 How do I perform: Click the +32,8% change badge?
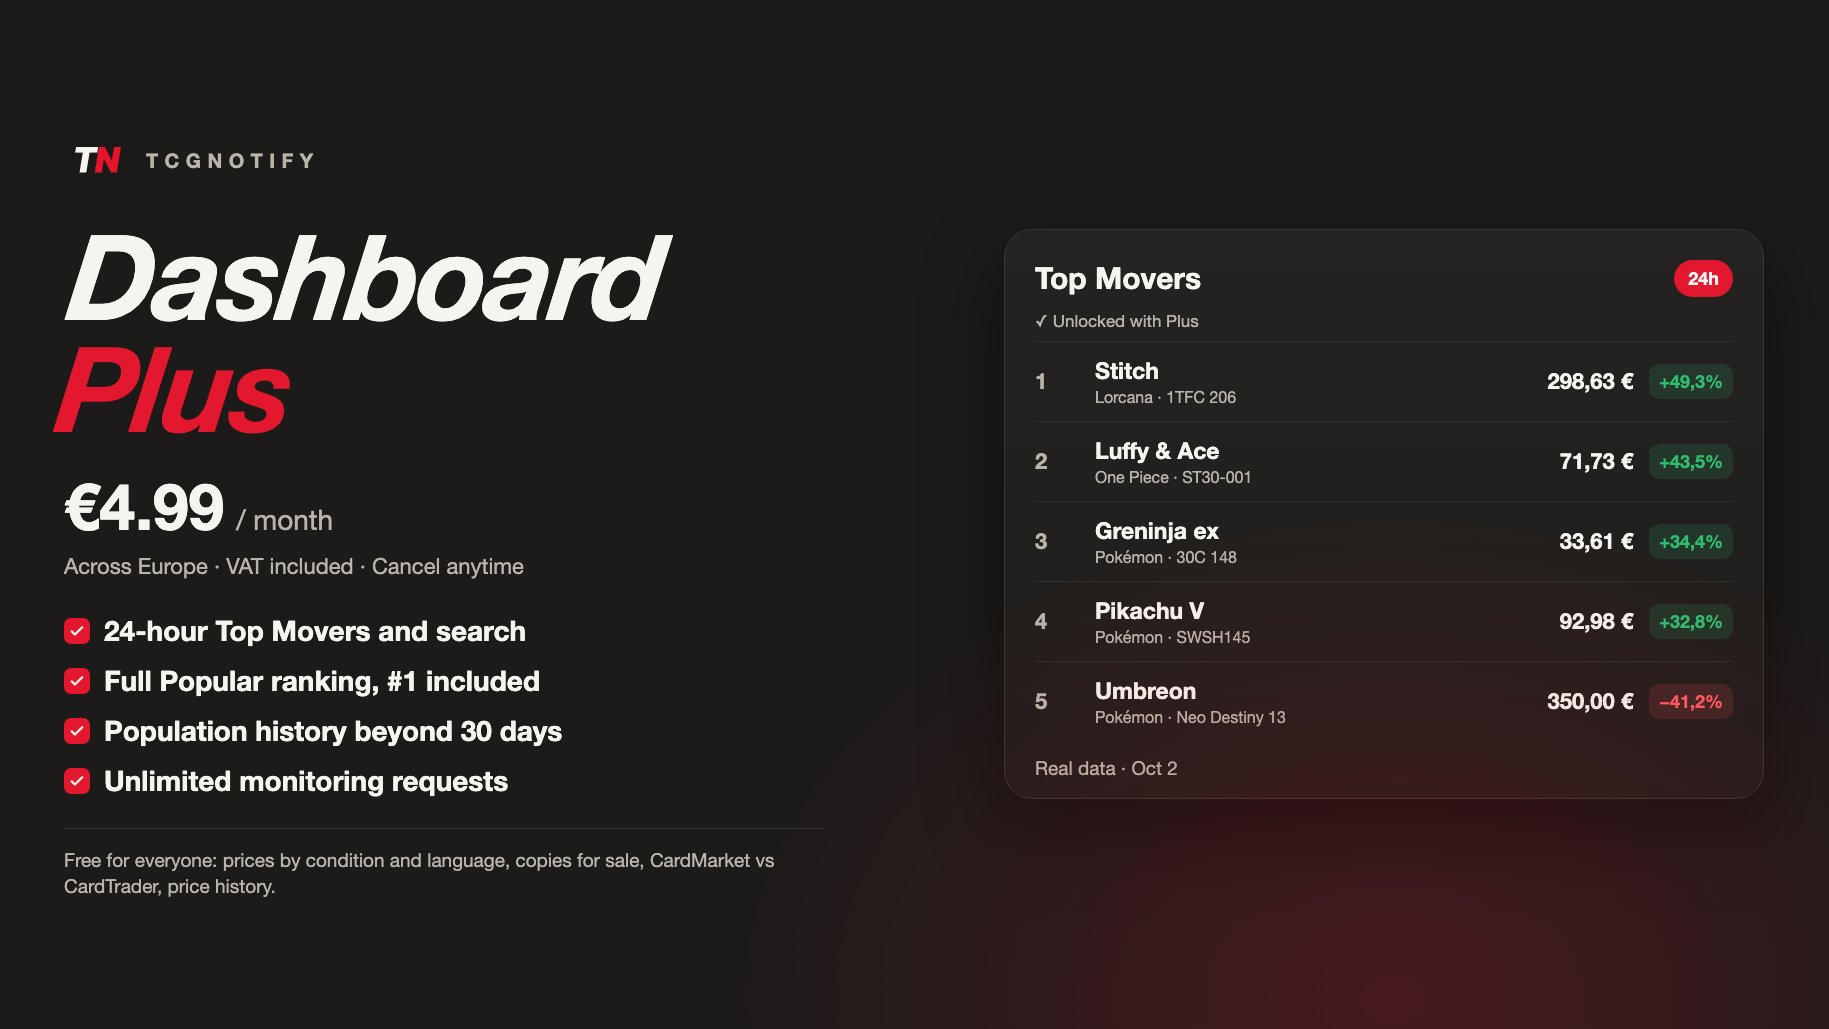pyautogui.click(x=1691, y=622)
